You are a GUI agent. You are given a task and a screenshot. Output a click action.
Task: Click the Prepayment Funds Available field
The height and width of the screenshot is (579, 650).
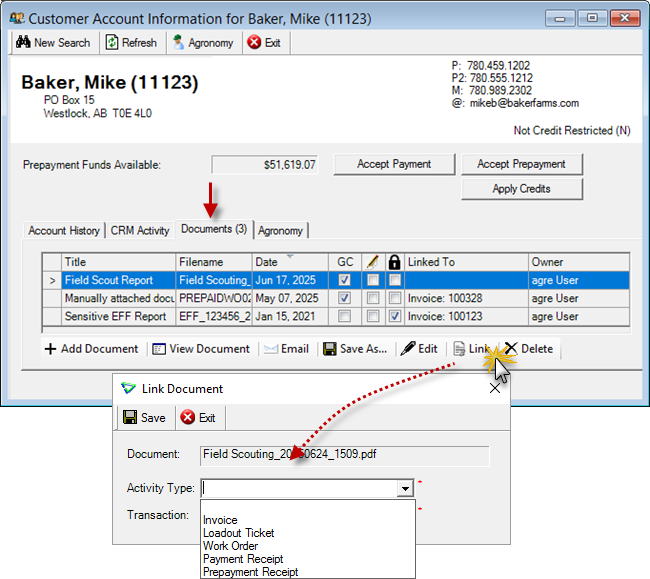point(264,165)
